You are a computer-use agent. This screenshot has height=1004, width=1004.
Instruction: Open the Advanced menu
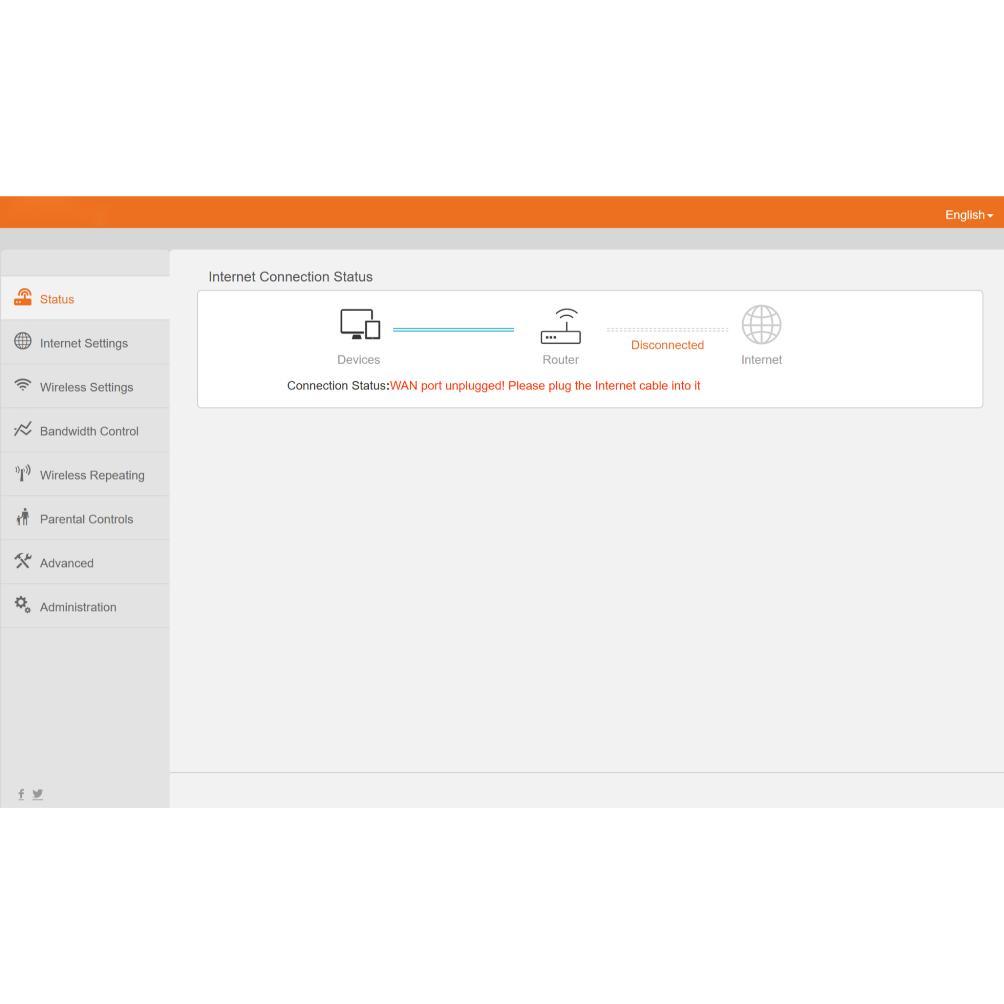tap(85, 563)
